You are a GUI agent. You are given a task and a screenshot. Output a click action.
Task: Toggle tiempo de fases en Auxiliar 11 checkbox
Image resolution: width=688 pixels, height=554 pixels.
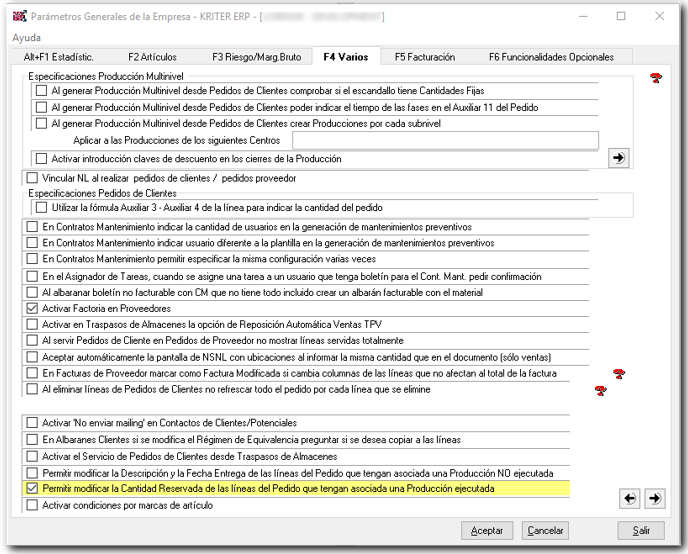(x=41, y=107)
